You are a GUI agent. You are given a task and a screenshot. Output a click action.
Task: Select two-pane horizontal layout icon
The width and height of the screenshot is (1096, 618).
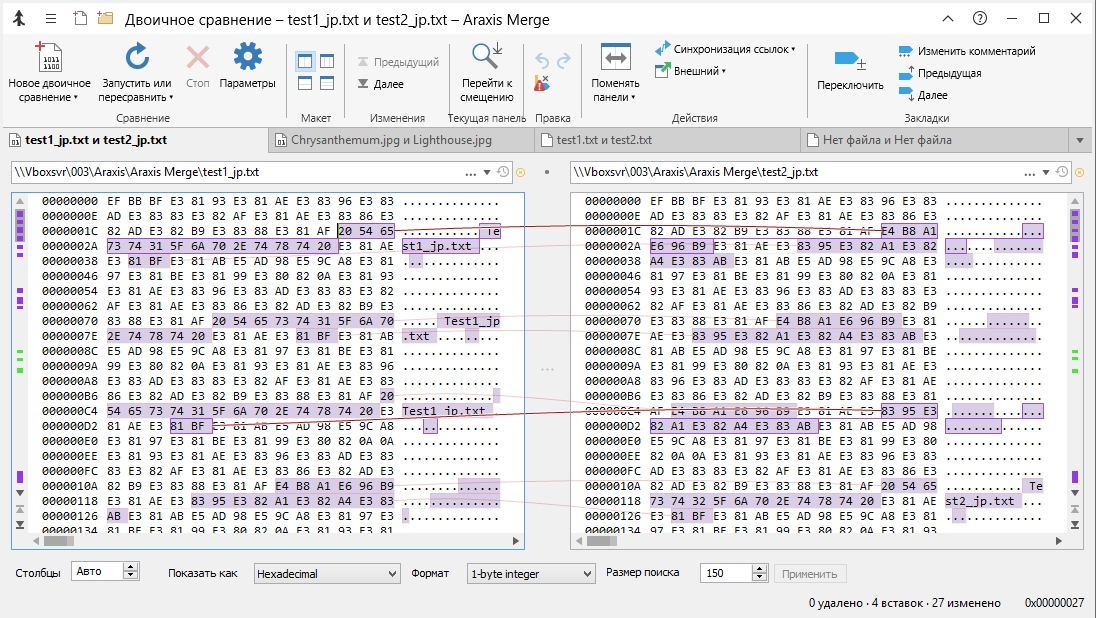pyautogui.click(x=305, y=83)
